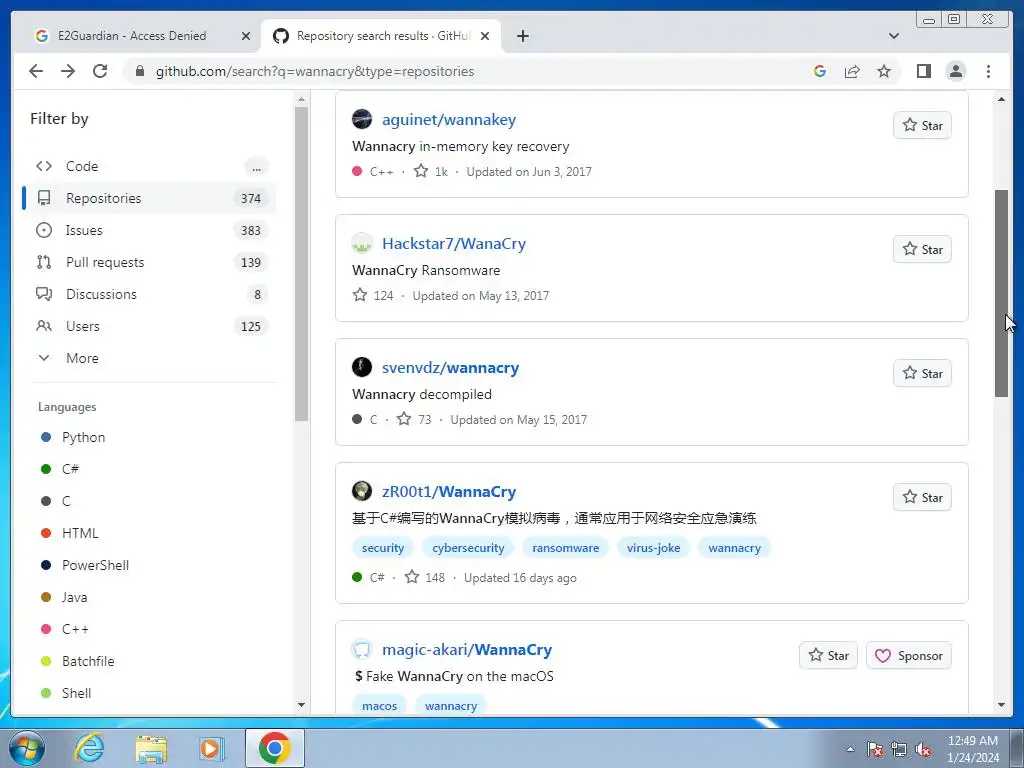Filter by Python language

[83, 437]
